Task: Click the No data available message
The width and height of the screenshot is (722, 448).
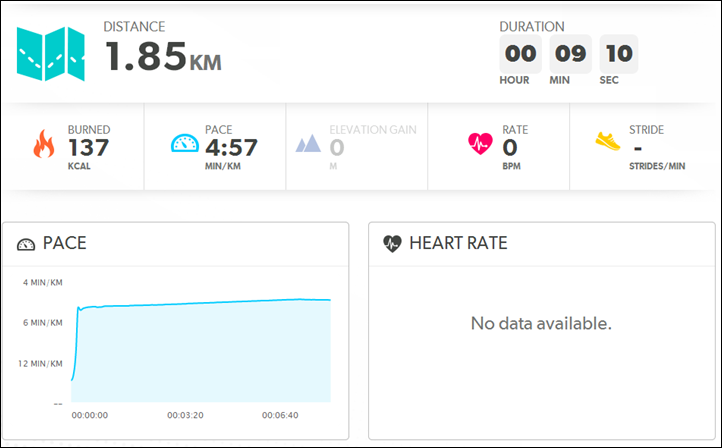Action: (x=541, y=323)
